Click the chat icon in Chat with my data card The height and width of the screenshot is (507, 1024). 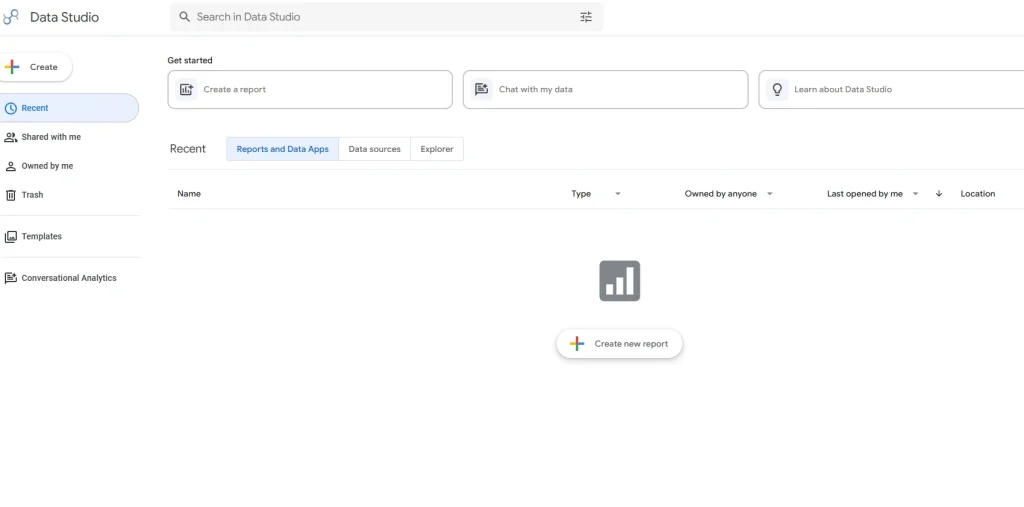coord(481,90)
